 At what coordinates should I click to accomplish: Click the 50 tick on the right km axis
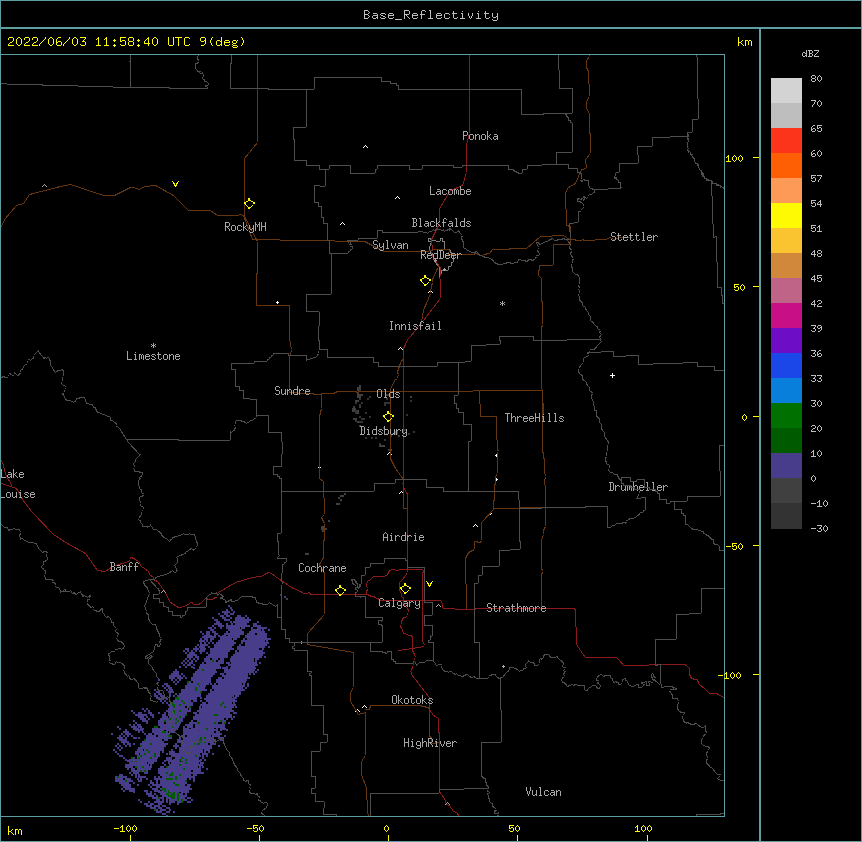(x=739, y=287)
